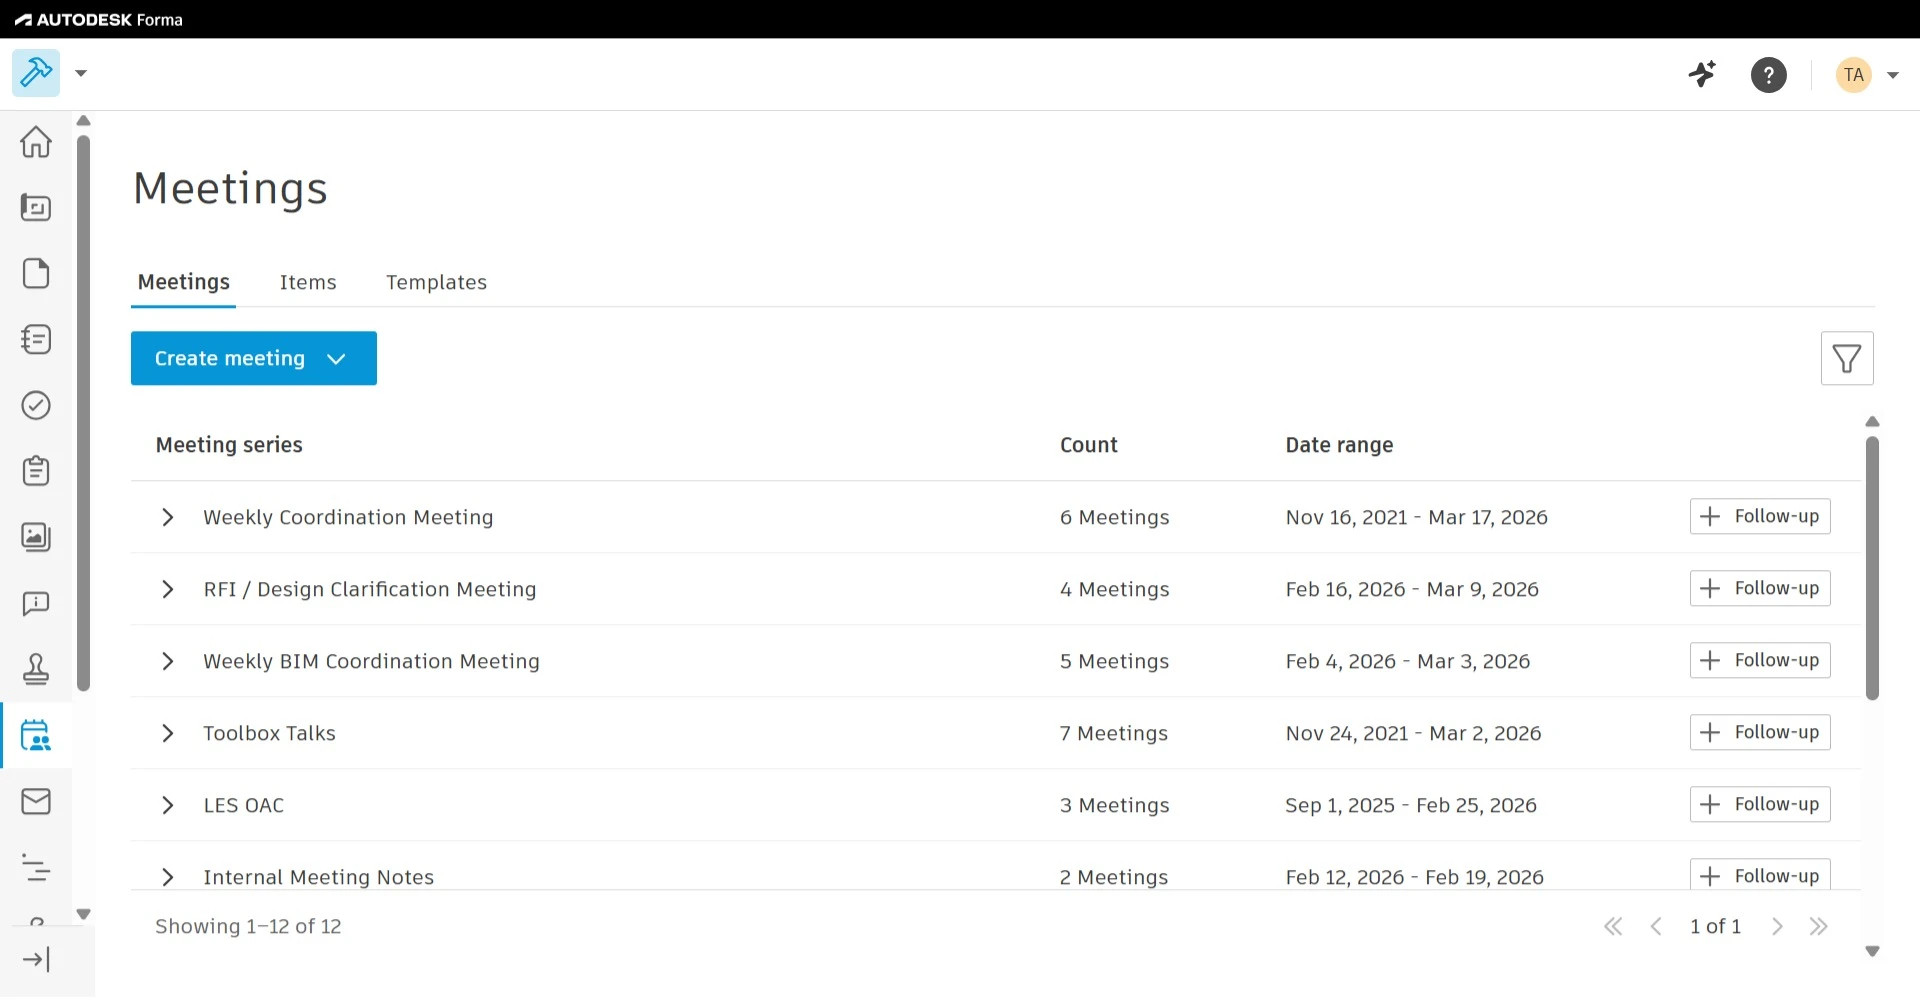
Task: Add Follow-up to Toolbox Talks
Action: pyautogui.click(x=1760, y=732)
